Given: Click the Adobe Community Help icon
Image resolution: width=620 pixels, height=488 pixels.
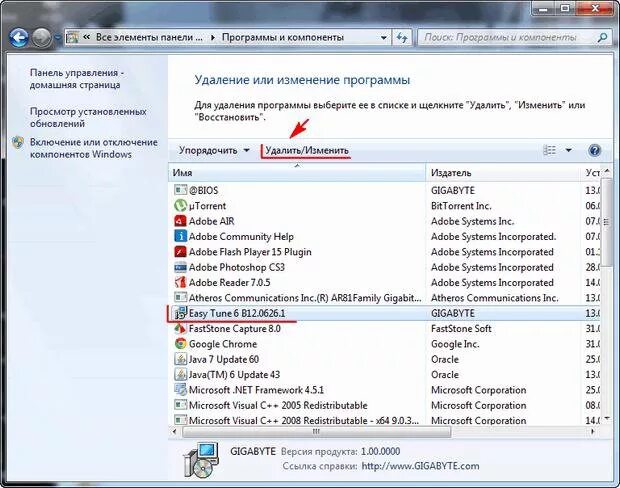Looking at the screenshot, I should coord(180,236).
